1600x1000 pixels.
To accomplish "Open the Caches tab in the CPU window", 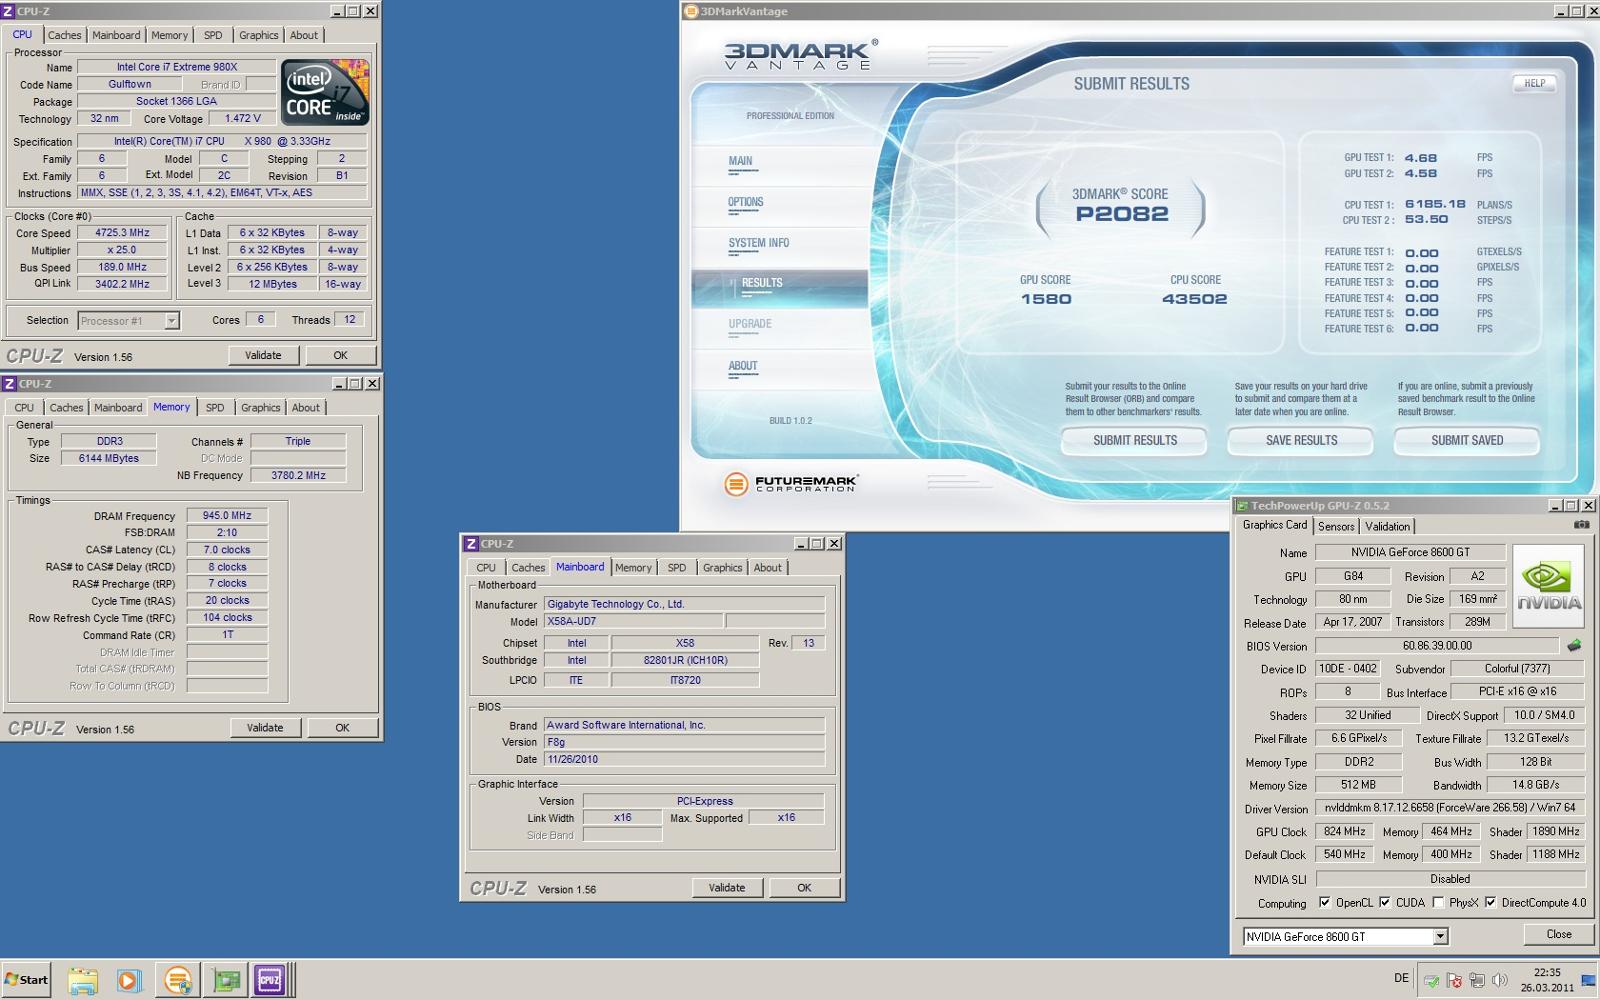I will click(x=64, y=35).
